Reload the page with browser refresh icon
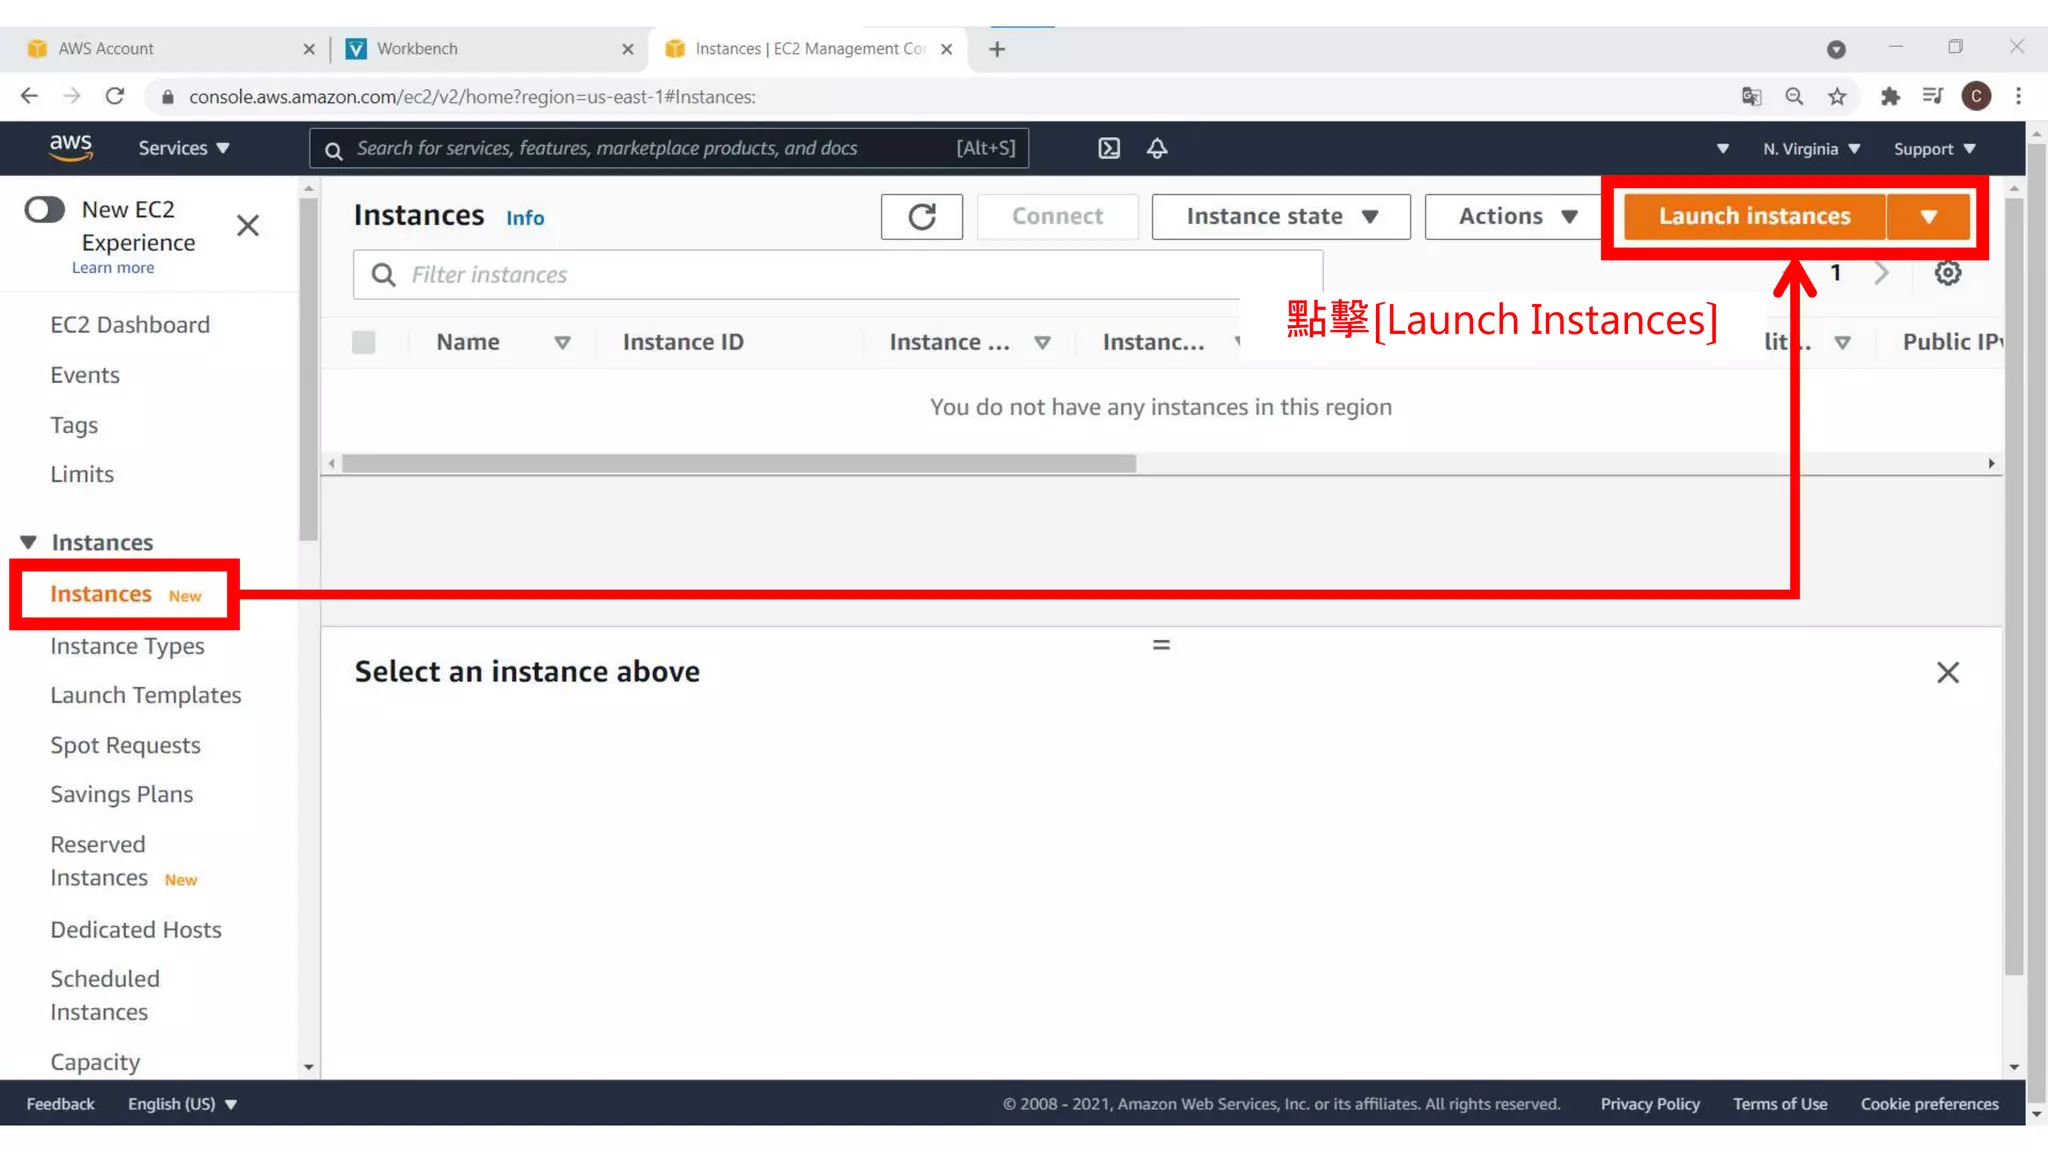Screen dimensions: 2048x1152 click(x=115, y=96)
